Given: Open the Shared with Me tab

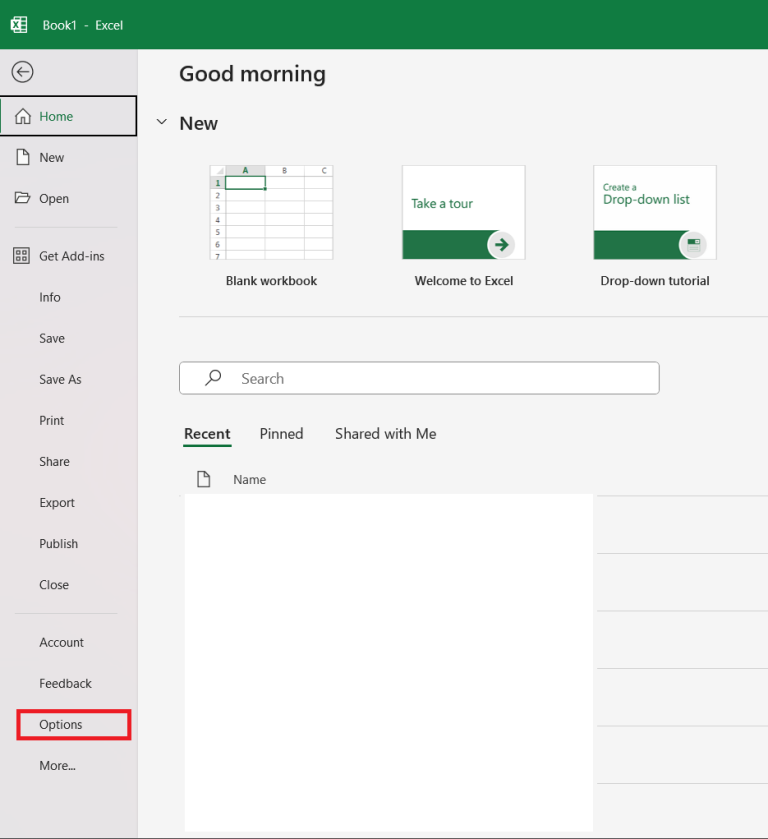Looking at the screenshot, I should (385, 434).
